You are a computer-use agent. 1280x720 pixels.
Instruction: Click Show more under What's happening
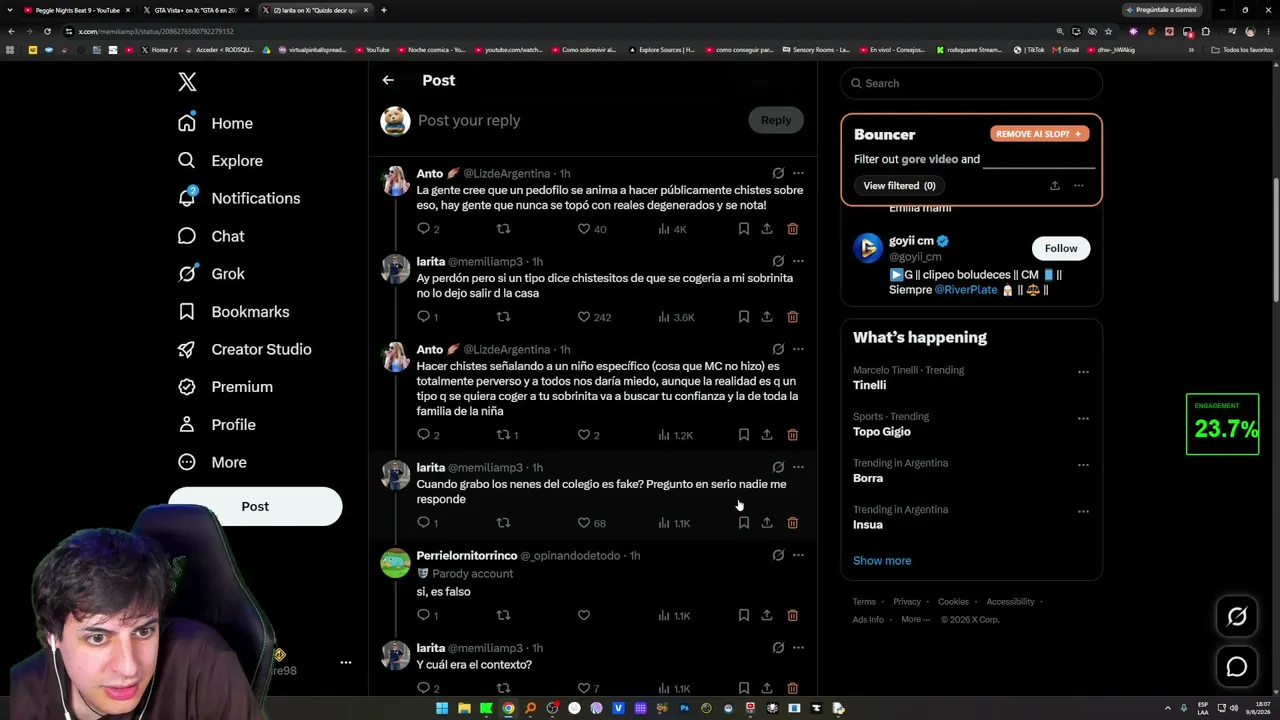[882, 561]
